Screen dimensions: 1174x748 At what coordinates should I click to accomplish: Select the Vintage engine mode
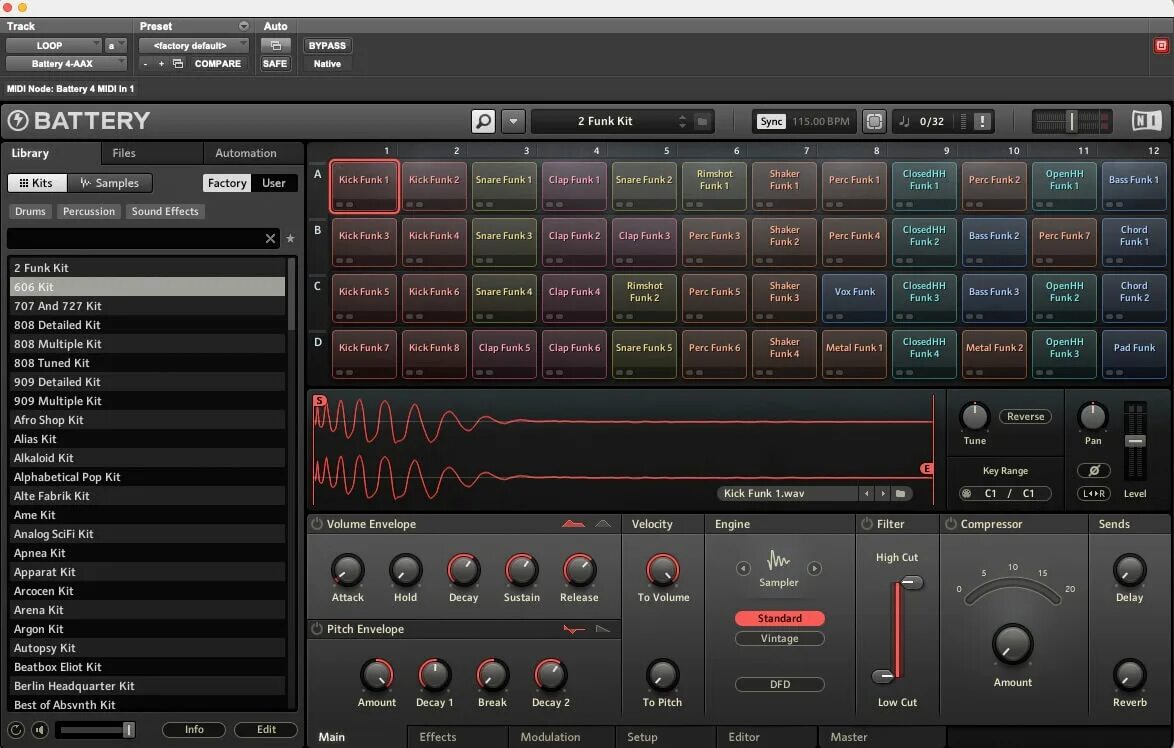779,639
